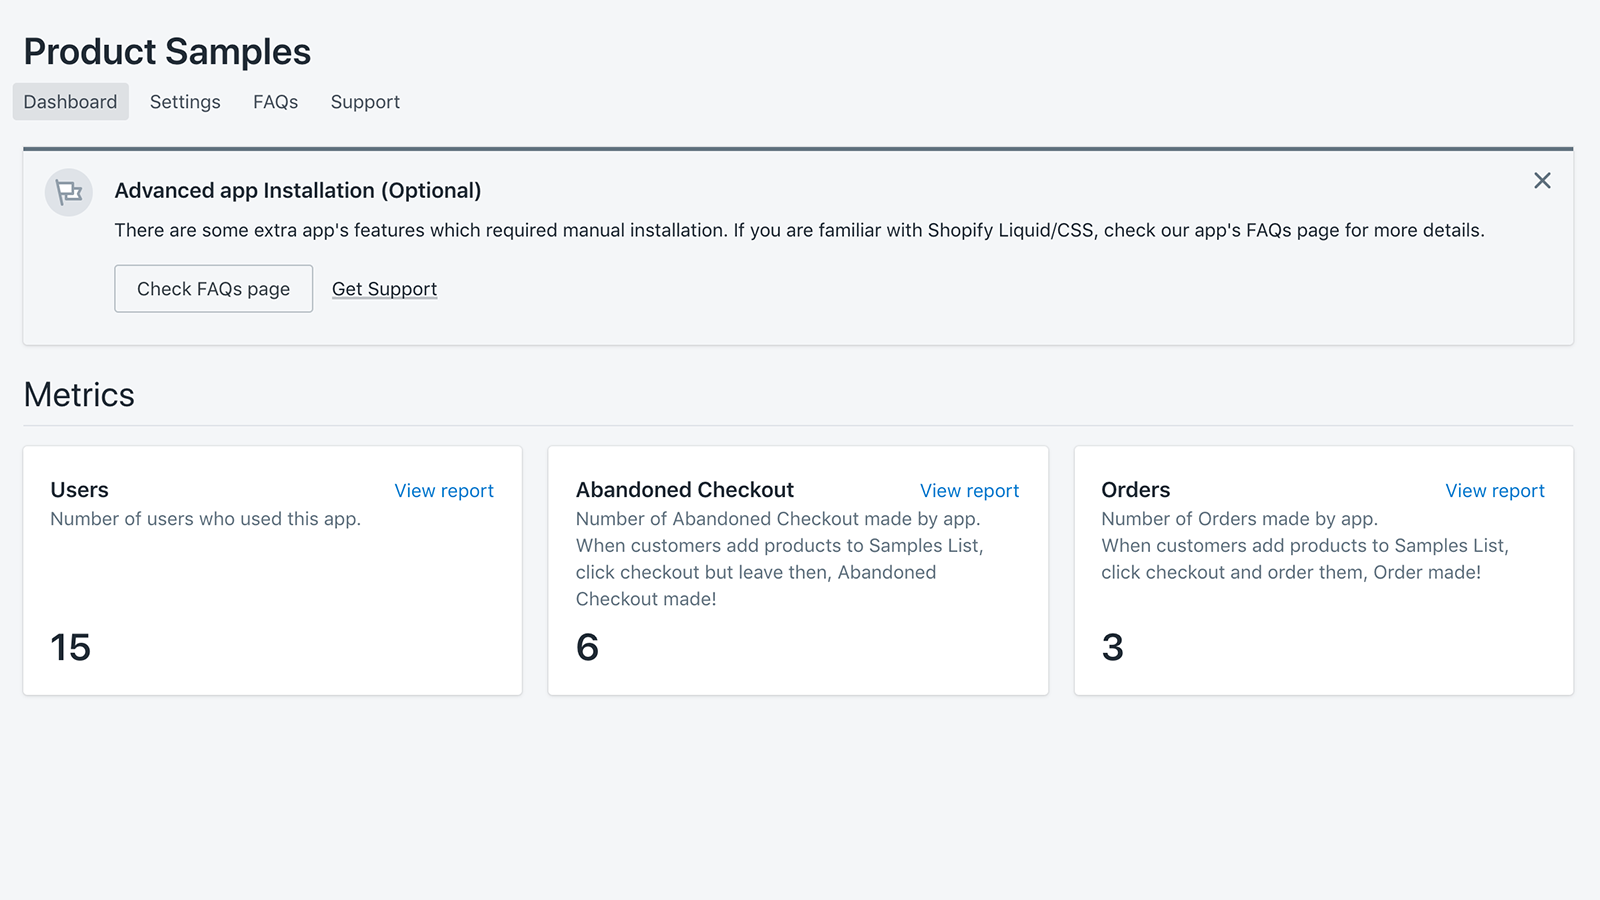Click the Abandoned Checkout count showing 6
The image size is (1600, 900).
click(587, 647)
